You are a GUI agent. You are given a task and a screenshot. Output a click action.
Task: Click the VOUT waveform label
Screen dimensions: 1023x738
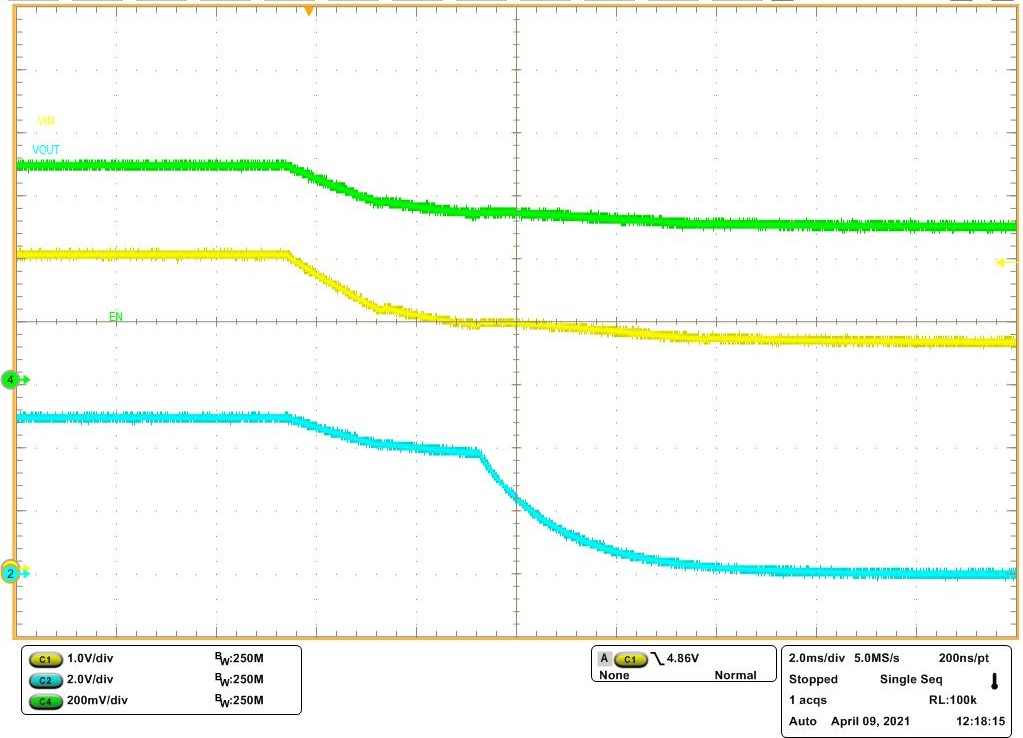(x=46, y=150)
